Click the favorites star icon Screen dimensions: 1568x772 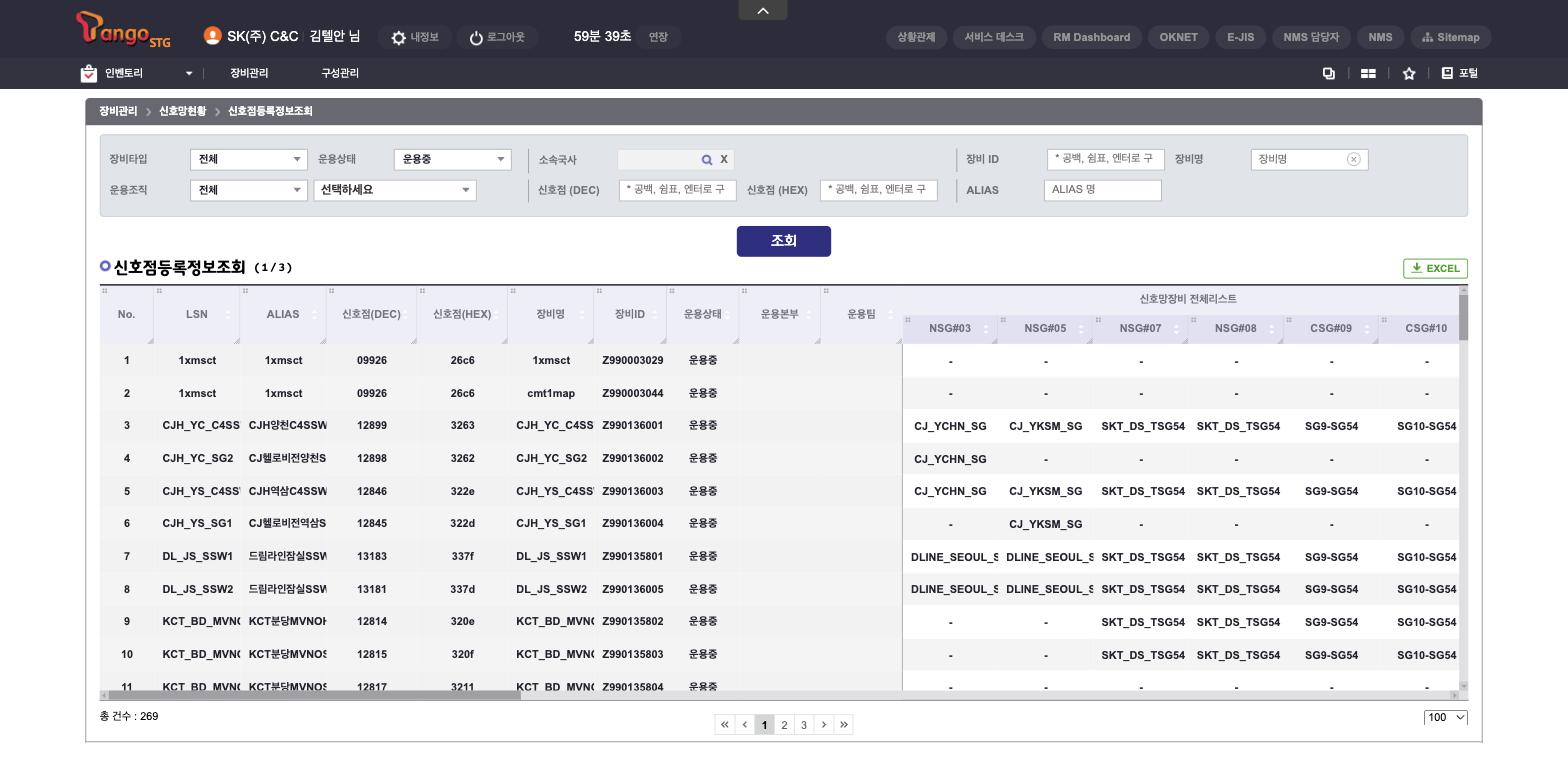[1409, 73]
